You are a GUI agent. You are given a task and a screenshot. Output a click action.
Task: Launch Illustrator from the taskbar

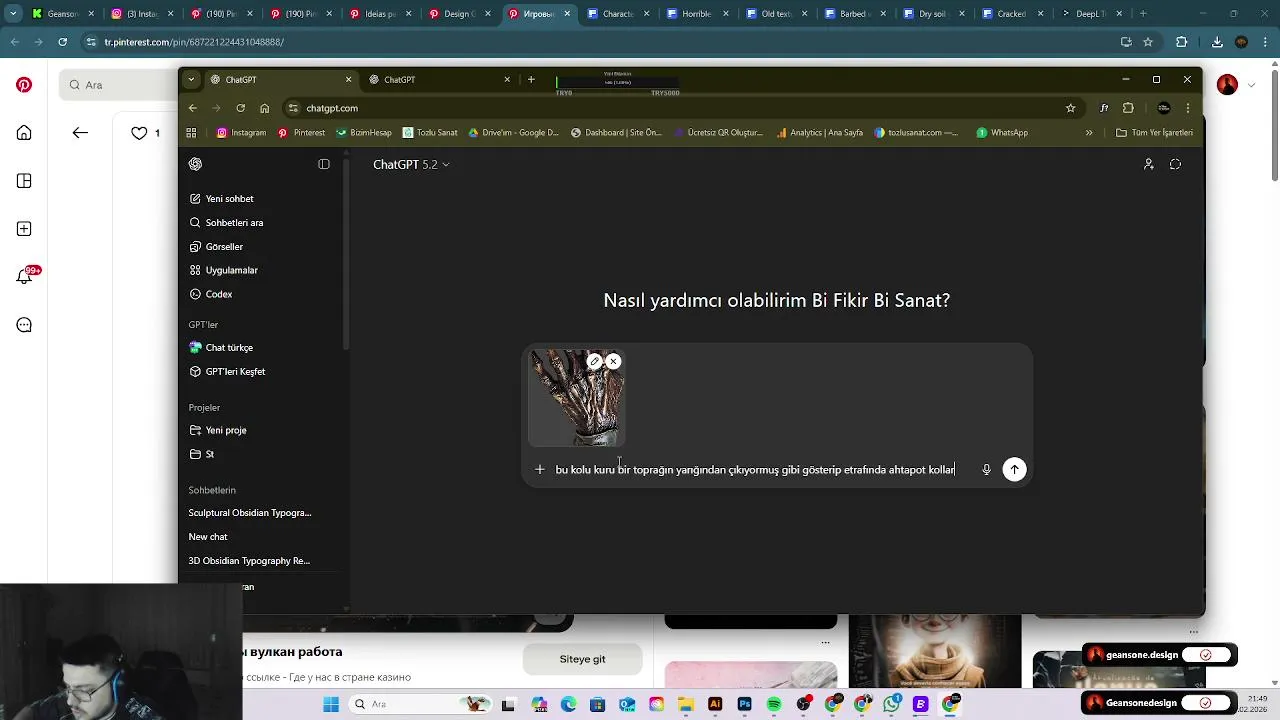[x=715, y=704]
